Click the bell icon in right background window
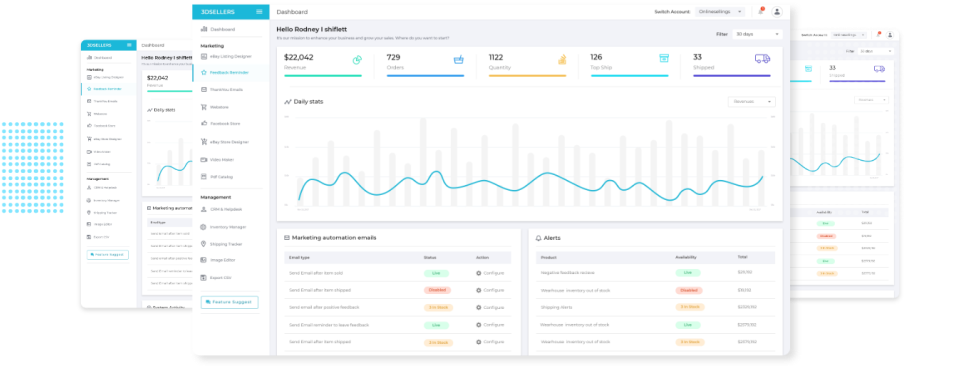This screenshot has height=366, width=959. pos(879,35)
